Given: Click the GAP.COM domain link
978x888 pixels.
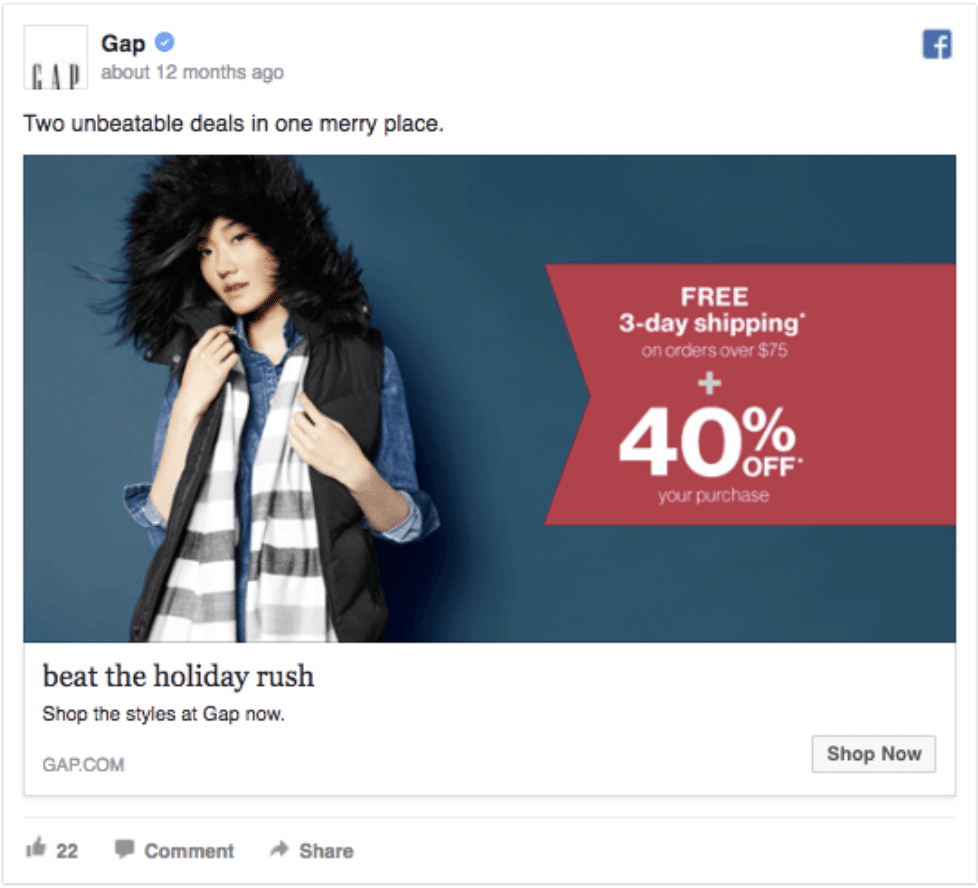Looking at the screenshot, I should point(83,765).
